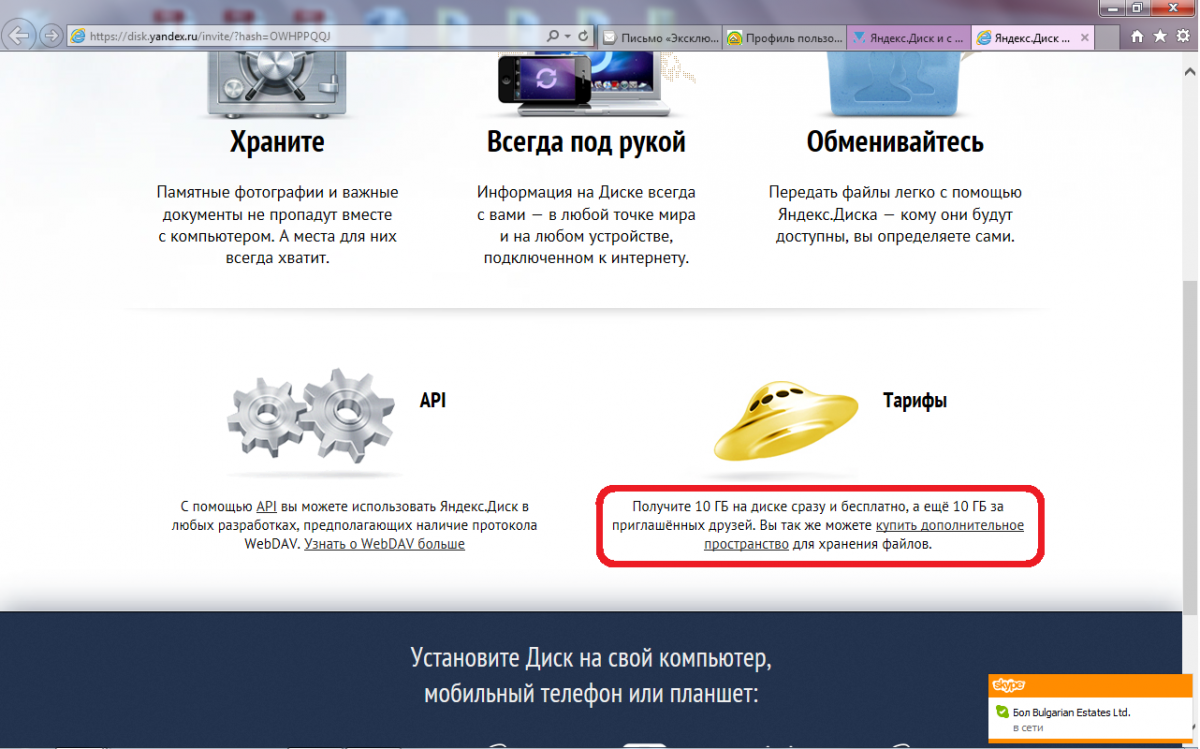Open browser Tools gear icon

(x=1182, y=36)
